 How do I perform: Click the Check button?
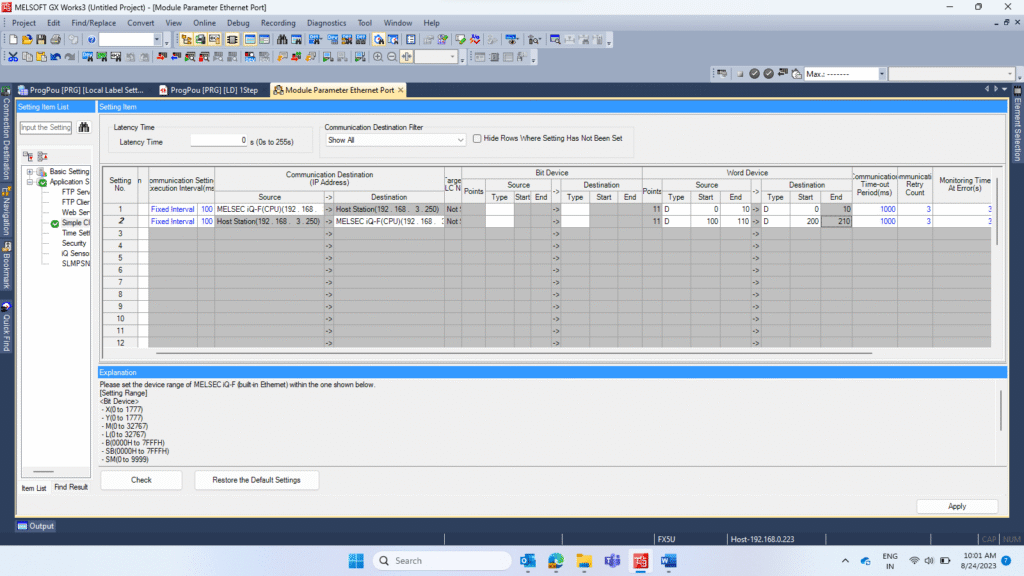click(141, 480)
